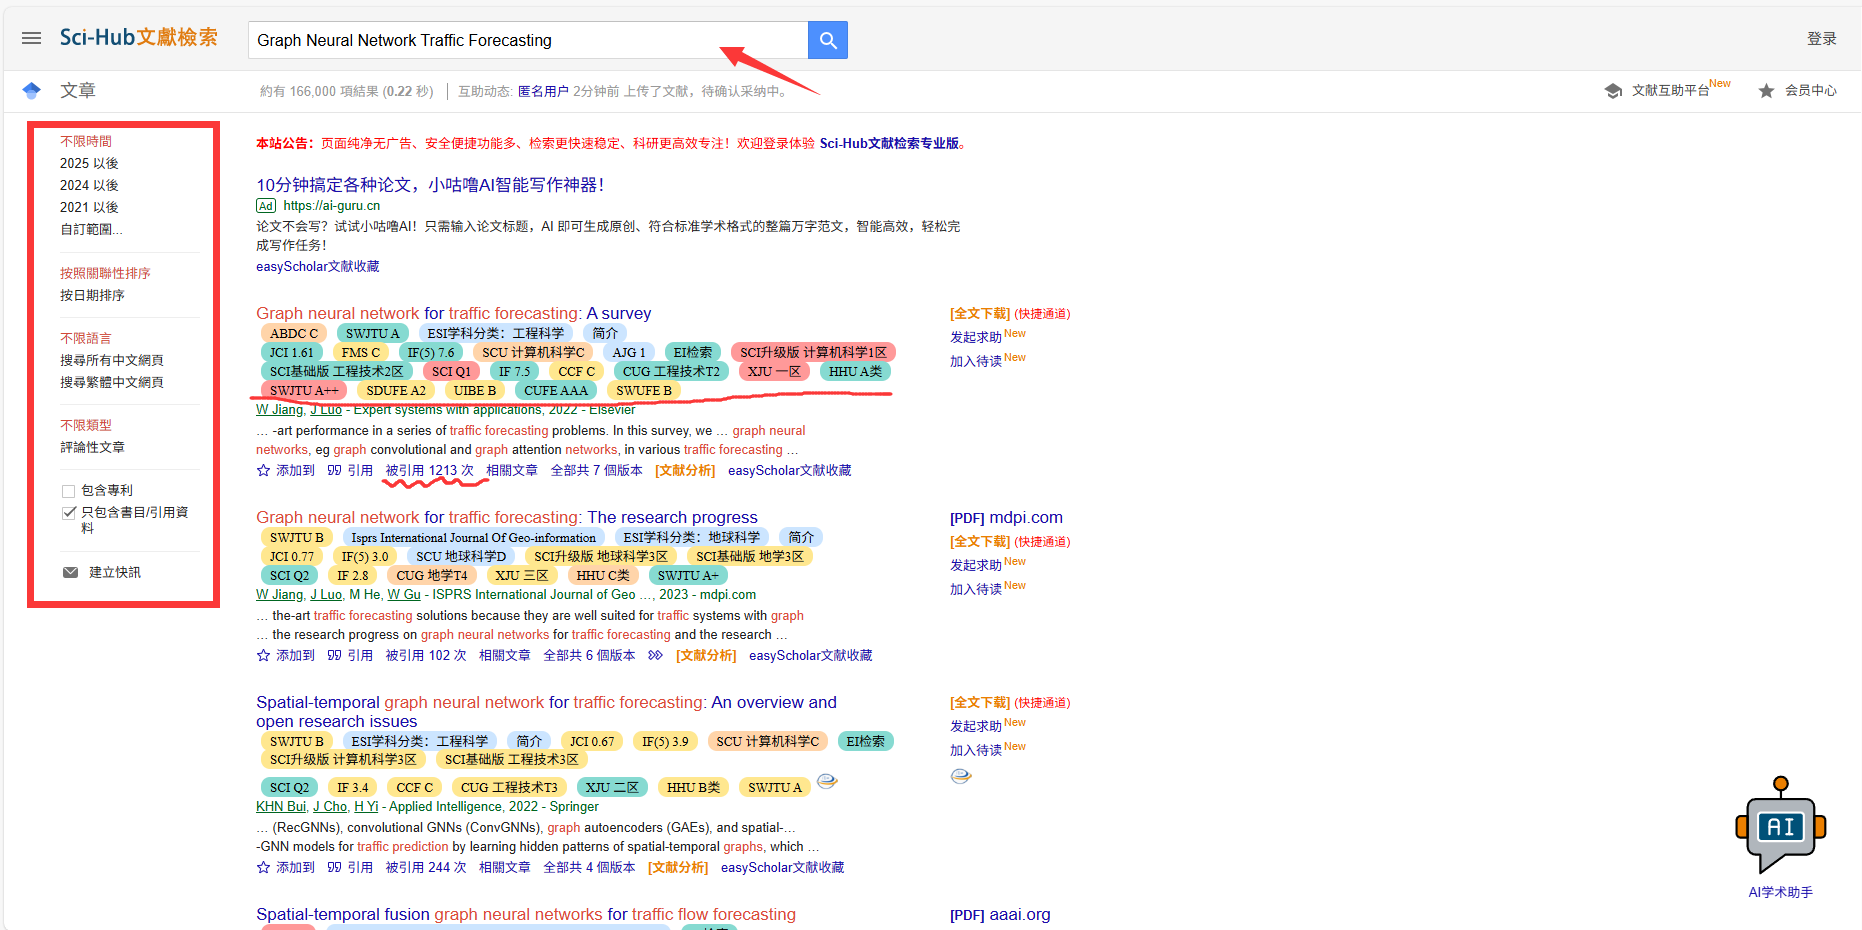Click easyScholar文献收藏 under the ad
The width and height of the screenshot is (1862, 930).
317,266
